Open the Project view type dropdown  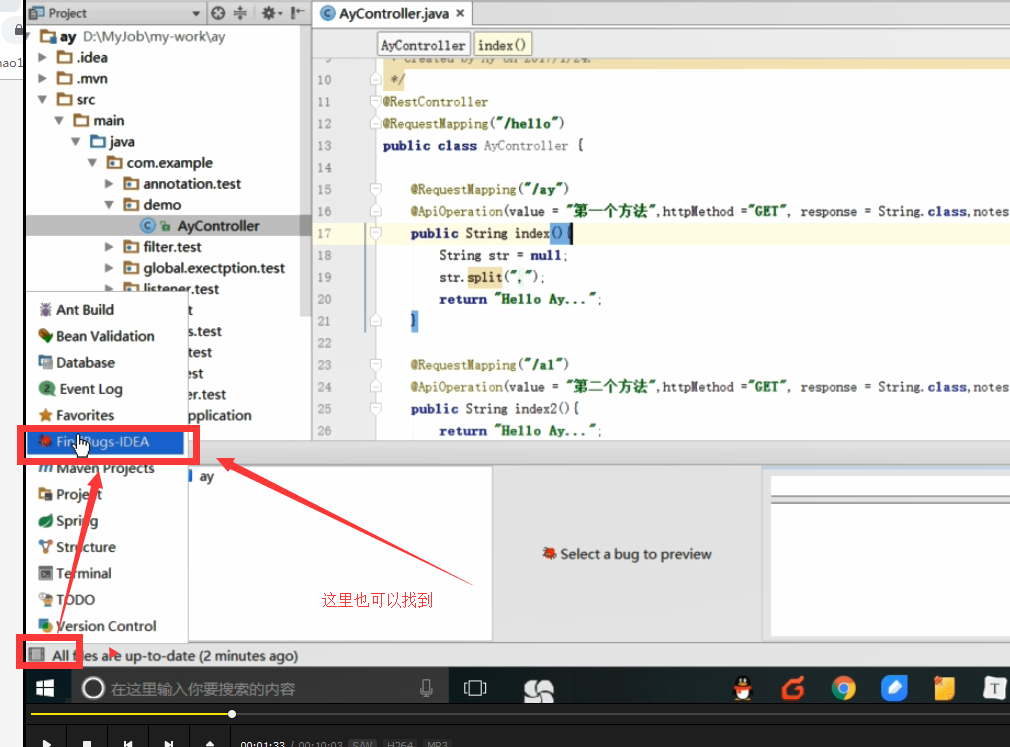[x=196, y=14]
